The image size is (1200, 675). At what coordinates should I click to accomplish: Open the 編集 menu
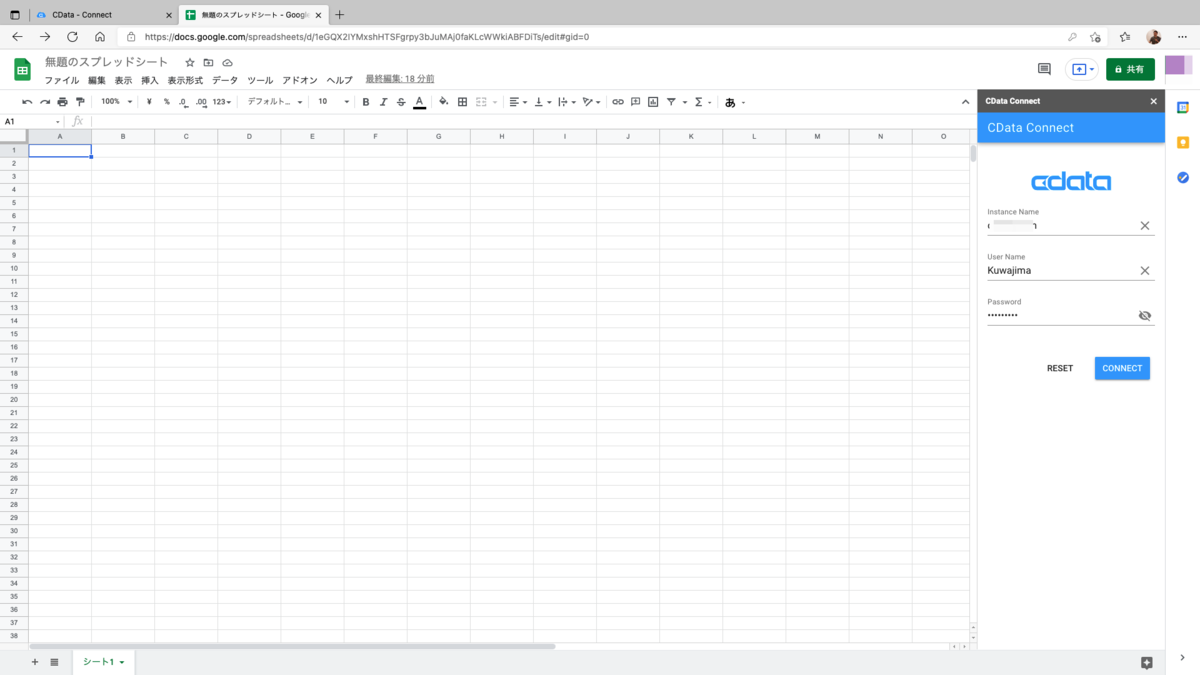[97, 80]
